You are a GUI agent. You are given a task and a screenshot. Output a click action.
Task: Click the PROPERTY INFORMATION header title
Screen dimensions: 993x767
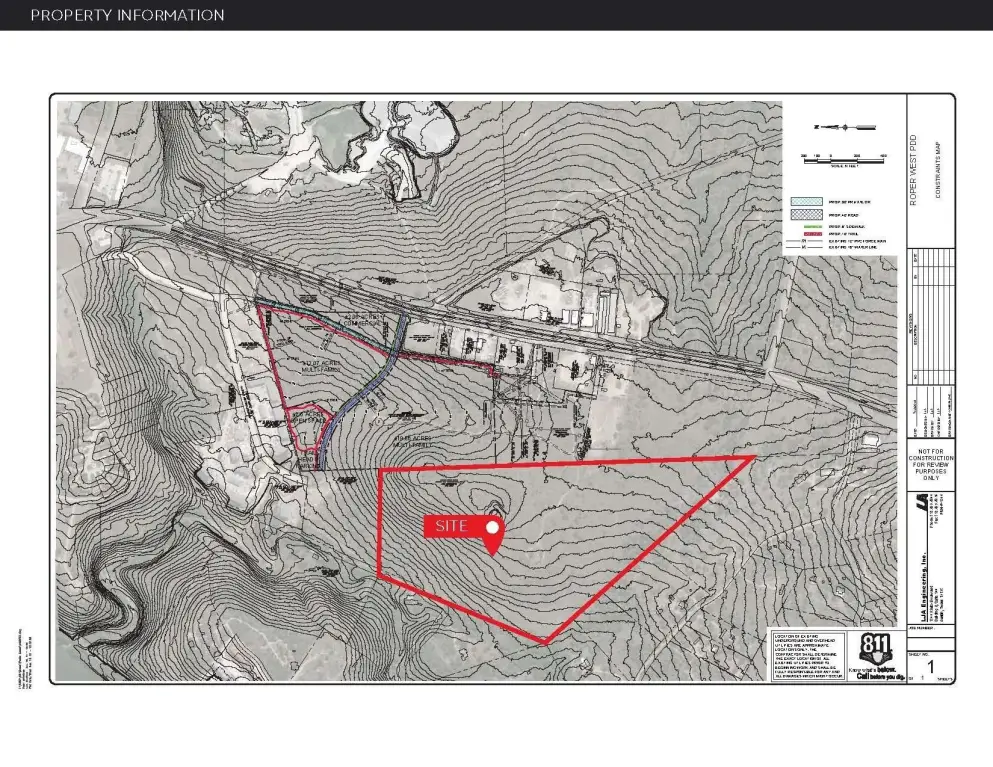(x=127, y=15)
